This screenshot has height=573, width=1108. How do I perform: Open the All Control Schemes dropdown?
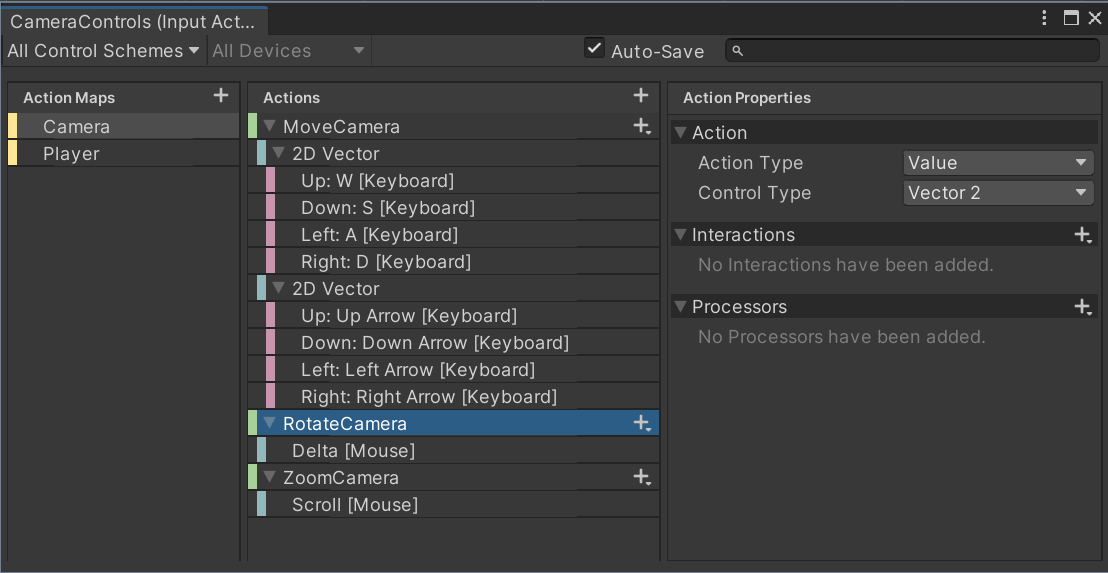[103, 51]
